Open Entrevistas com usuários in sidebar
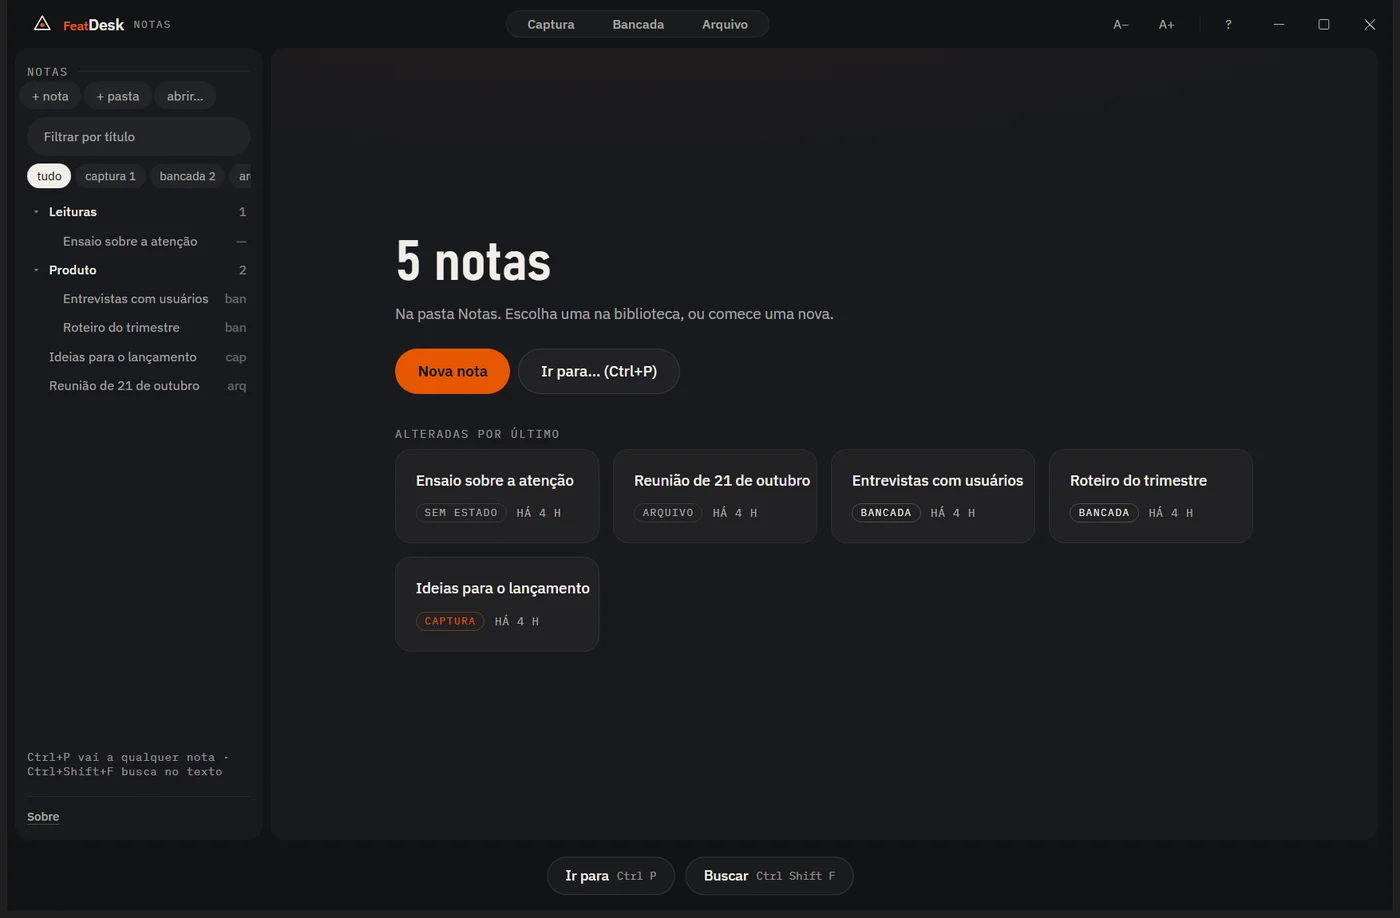The height and width of the screenshot is (918, 1400). click(138, 299)
